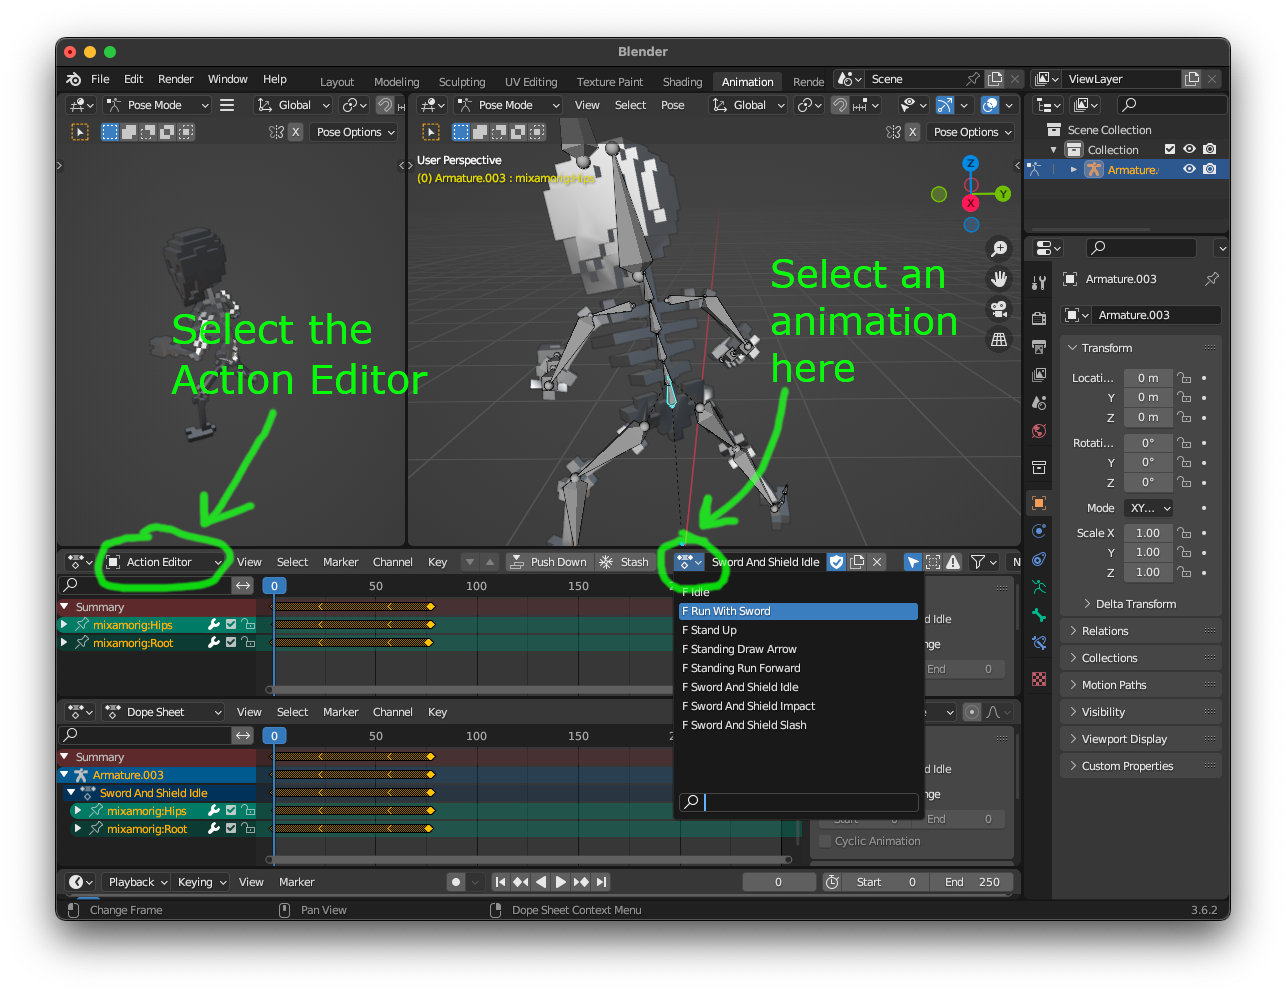Pin the Armature.003 properties panel
Image resolution: width=1286 pixels, height=994 pixels.
[1212, 279]
